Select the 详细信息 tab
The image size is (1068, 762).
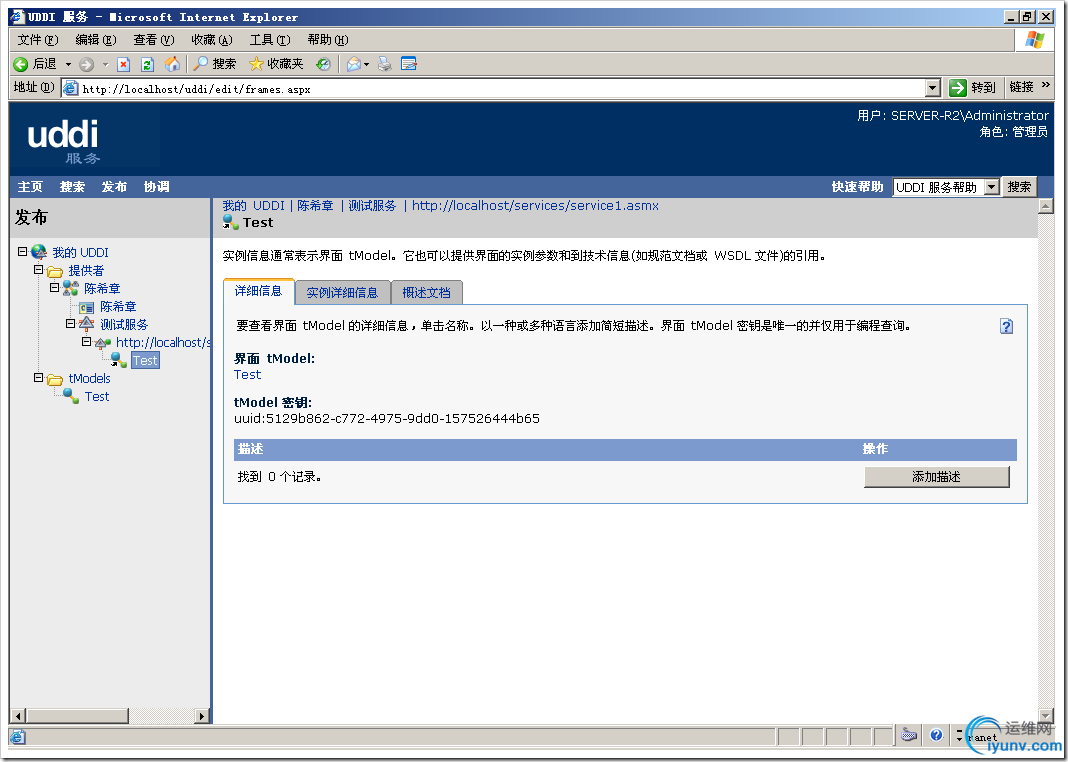point(258,291)
